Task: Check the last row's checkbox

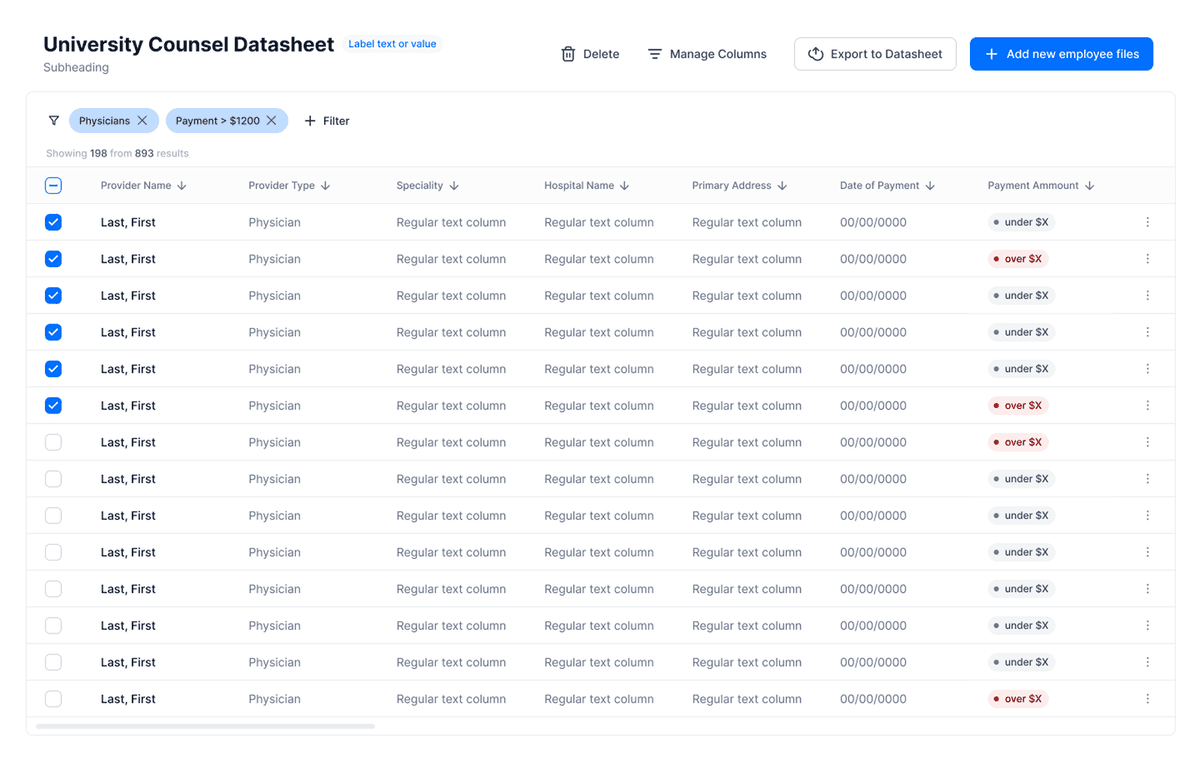Action: [x=54, y=699]
